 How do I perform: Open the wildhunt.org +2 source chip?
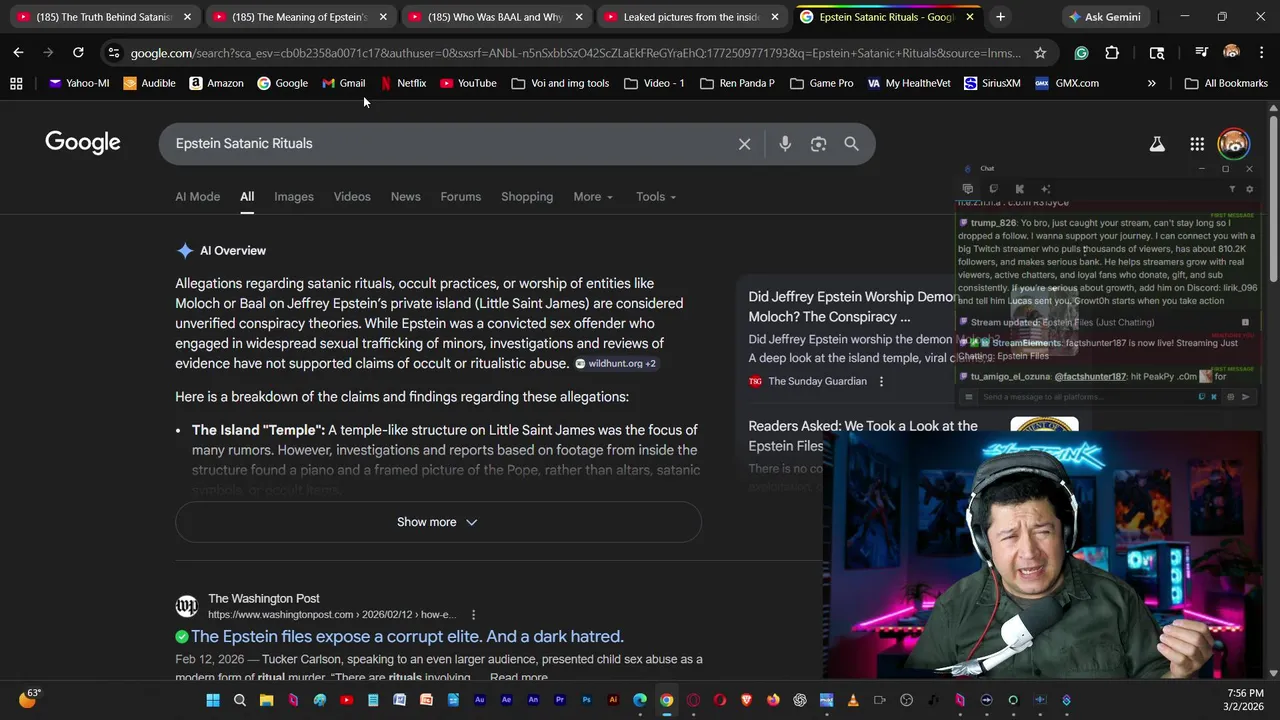point(615,364)
